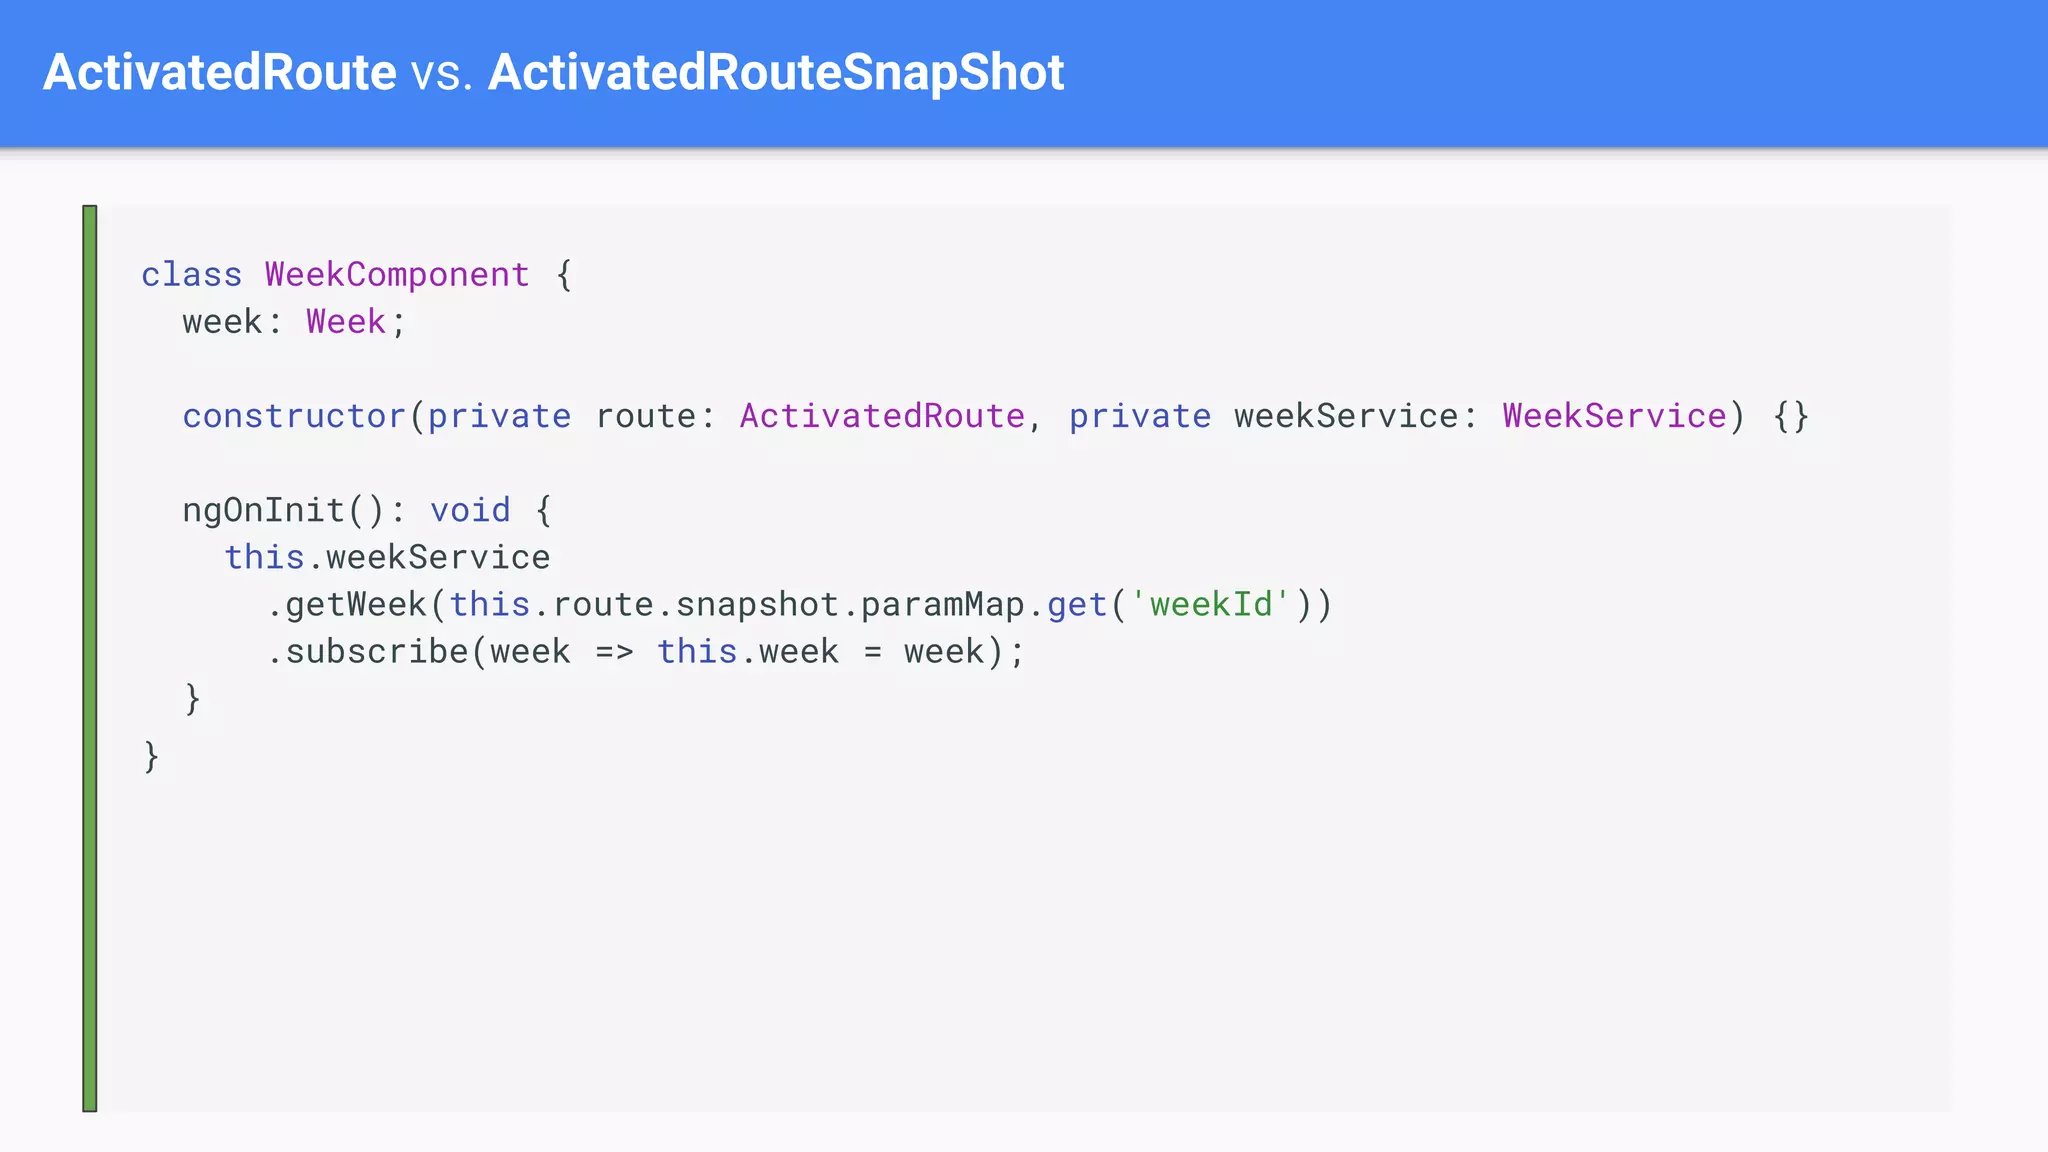The height and width of the screenshot is (1152, 2048).
Task: Click the 'week: Week;' property declaration
Action: [x=294, y=322]
